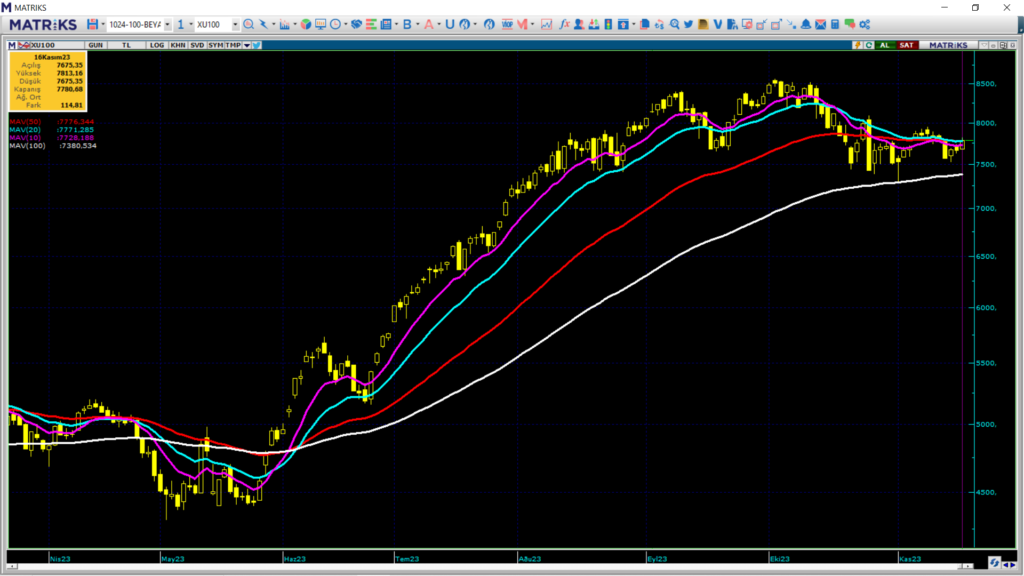Click the clock icon in toolbar
Viewport: 1024px width, 576px height.
pos(336,24)
